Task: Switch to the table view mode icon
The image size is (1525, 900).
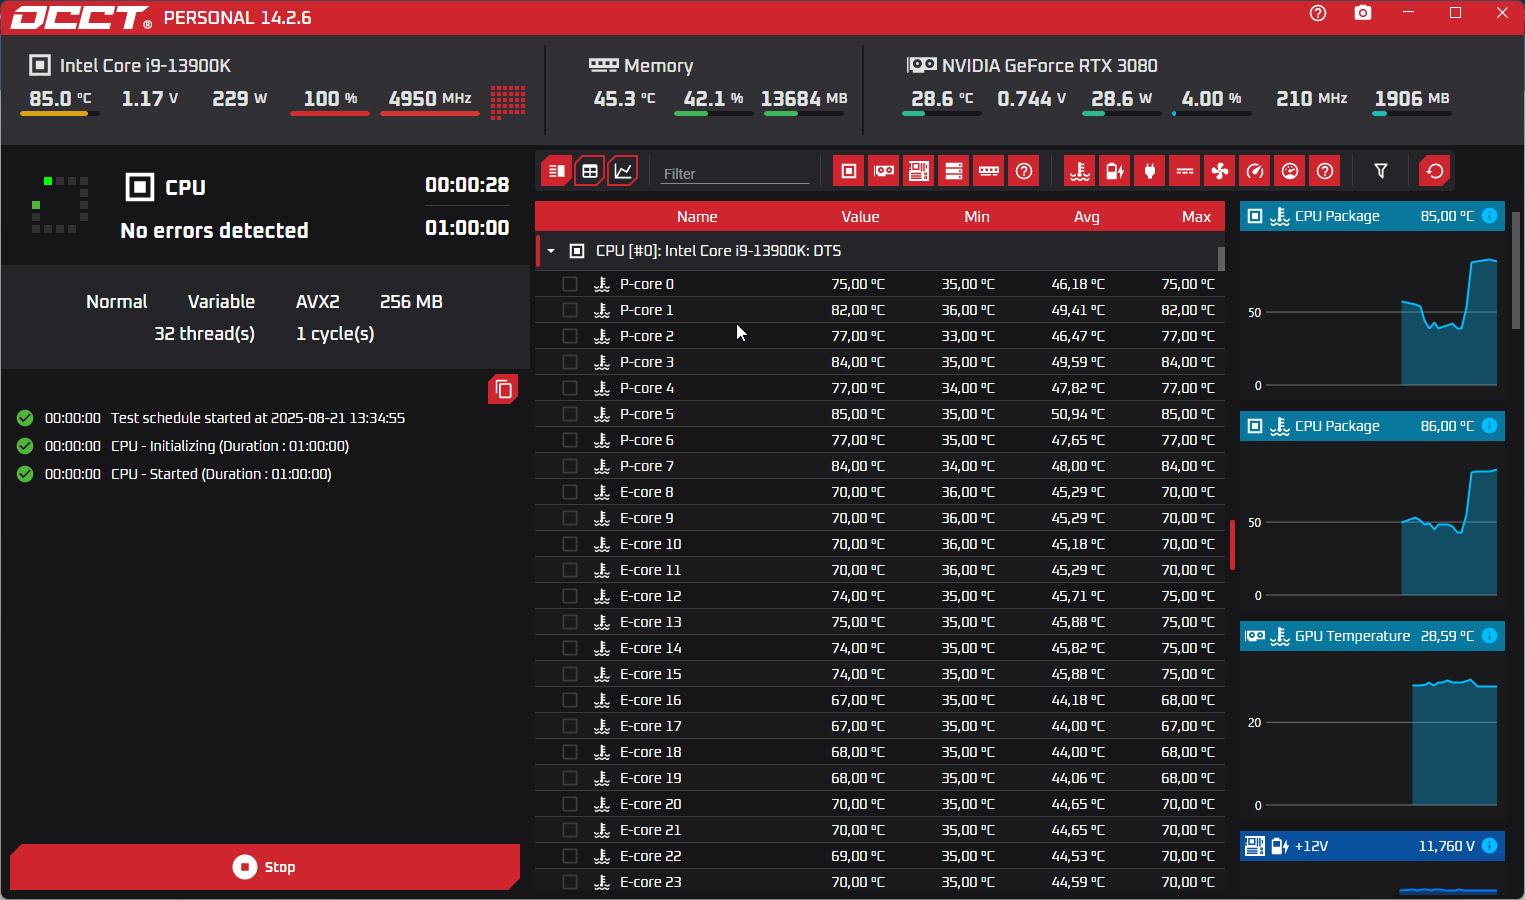Action: [590, 171]
